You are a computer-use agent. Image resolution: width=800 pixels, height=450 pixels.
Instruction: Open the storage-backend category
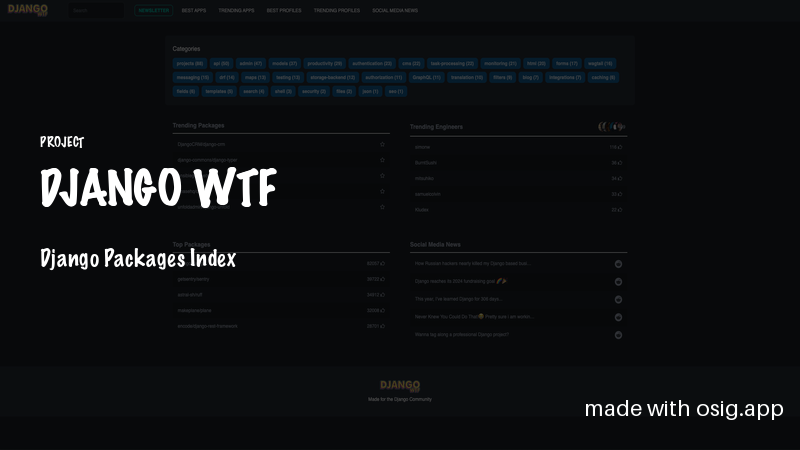pyautogui.click(x=333, y=78)
